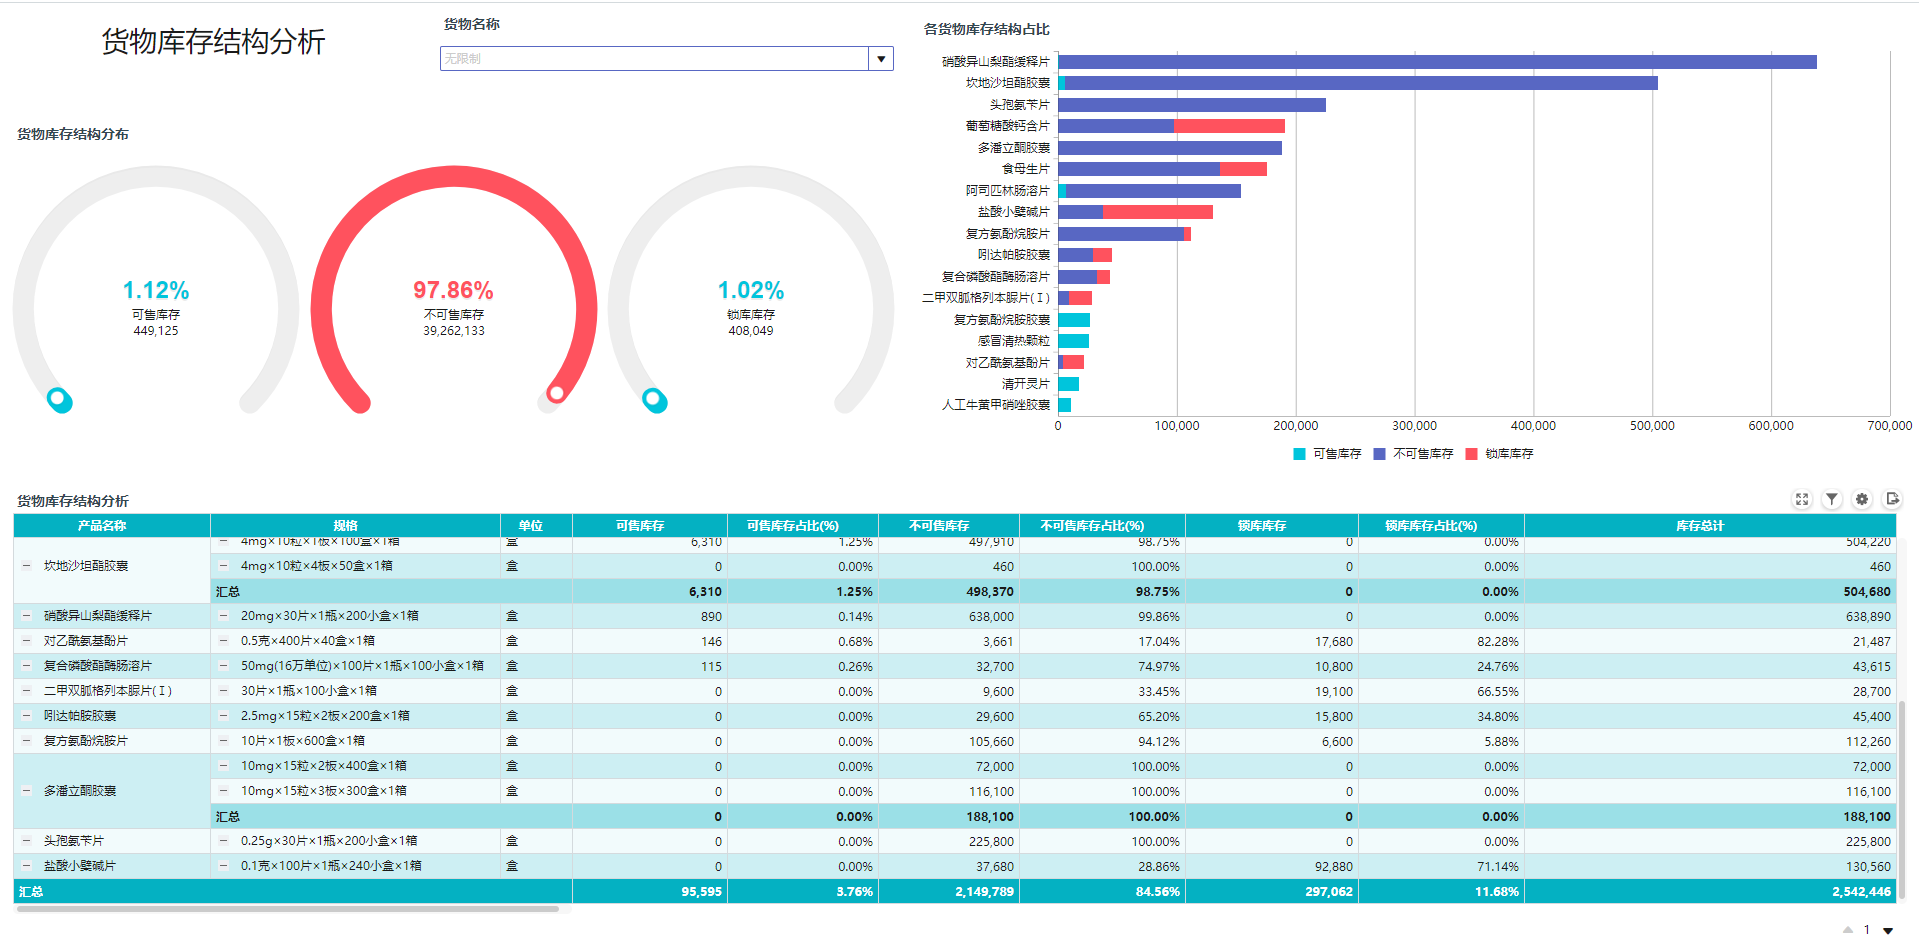Toggle 锁库库存 series in chart legend
This screenshot has height=945, width=1919.
(x=1499, y=454)
